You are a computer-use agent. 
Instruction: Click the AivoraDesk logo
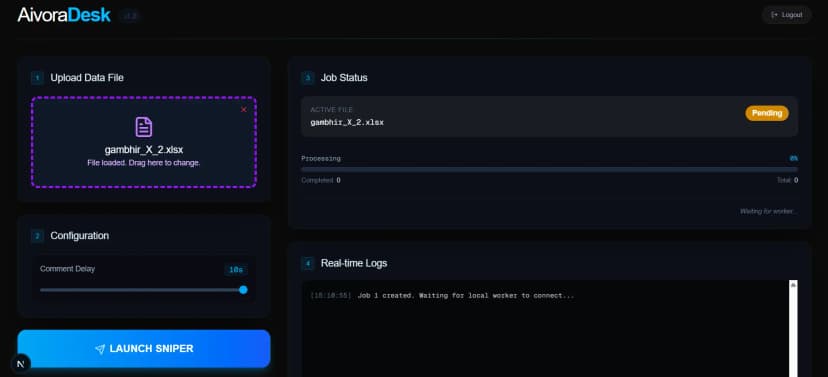(64, 15)
